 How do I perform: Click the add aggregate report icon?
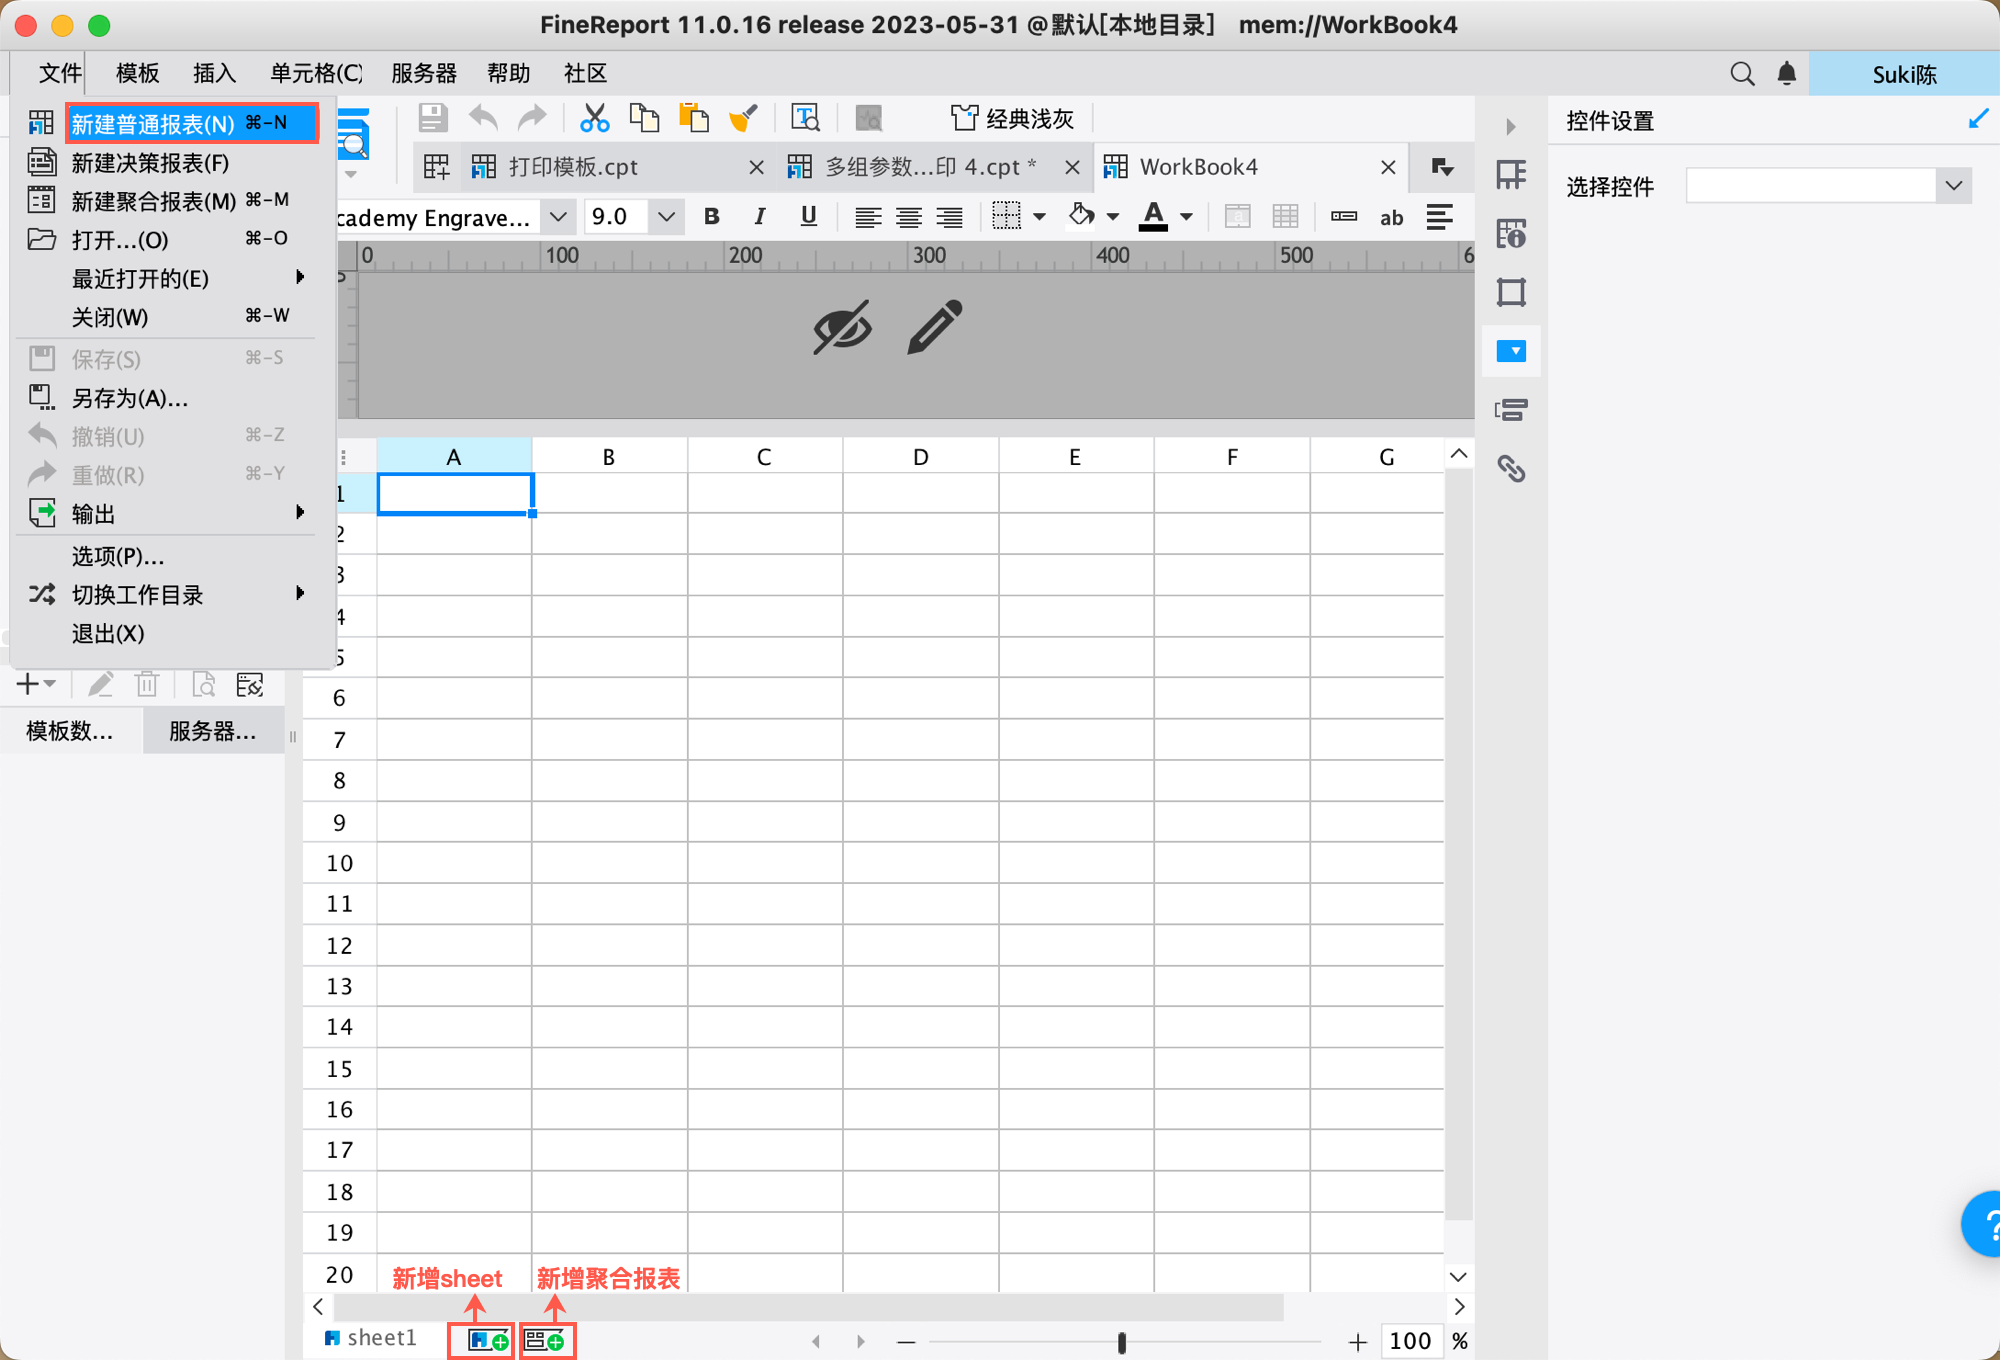click(x=545, y=1341)
